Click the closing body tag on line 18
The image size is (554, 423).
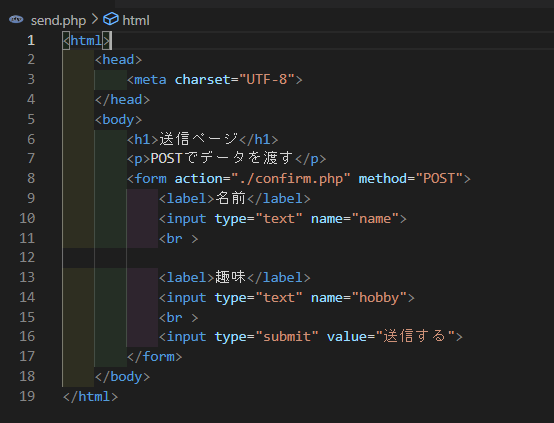coord(122,377)
